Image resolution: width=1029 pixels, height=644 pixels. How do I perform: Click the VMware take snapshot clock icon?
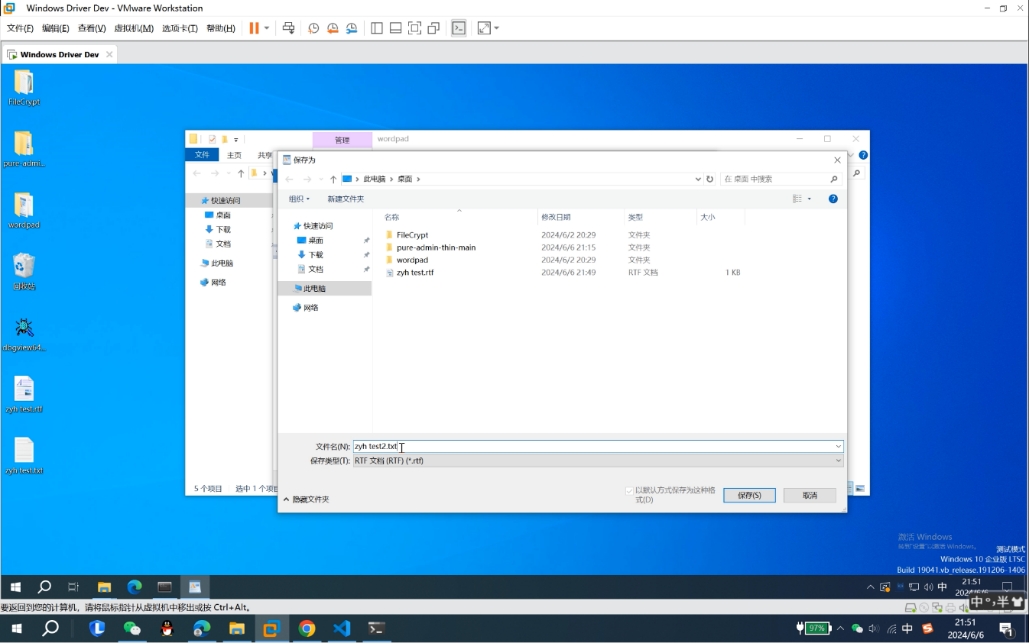pos(313,28)
